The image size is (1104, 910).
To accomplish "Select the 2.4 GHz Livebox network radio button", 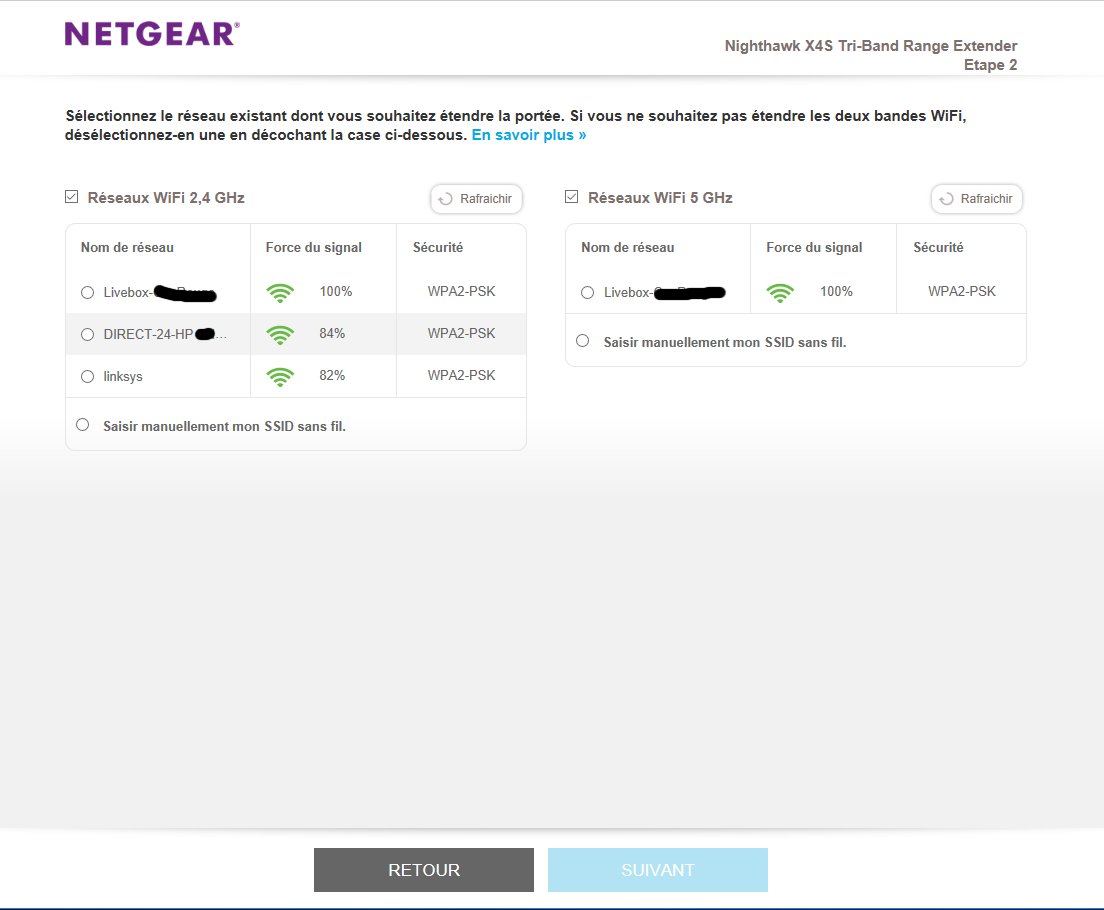I will [87, 292].
